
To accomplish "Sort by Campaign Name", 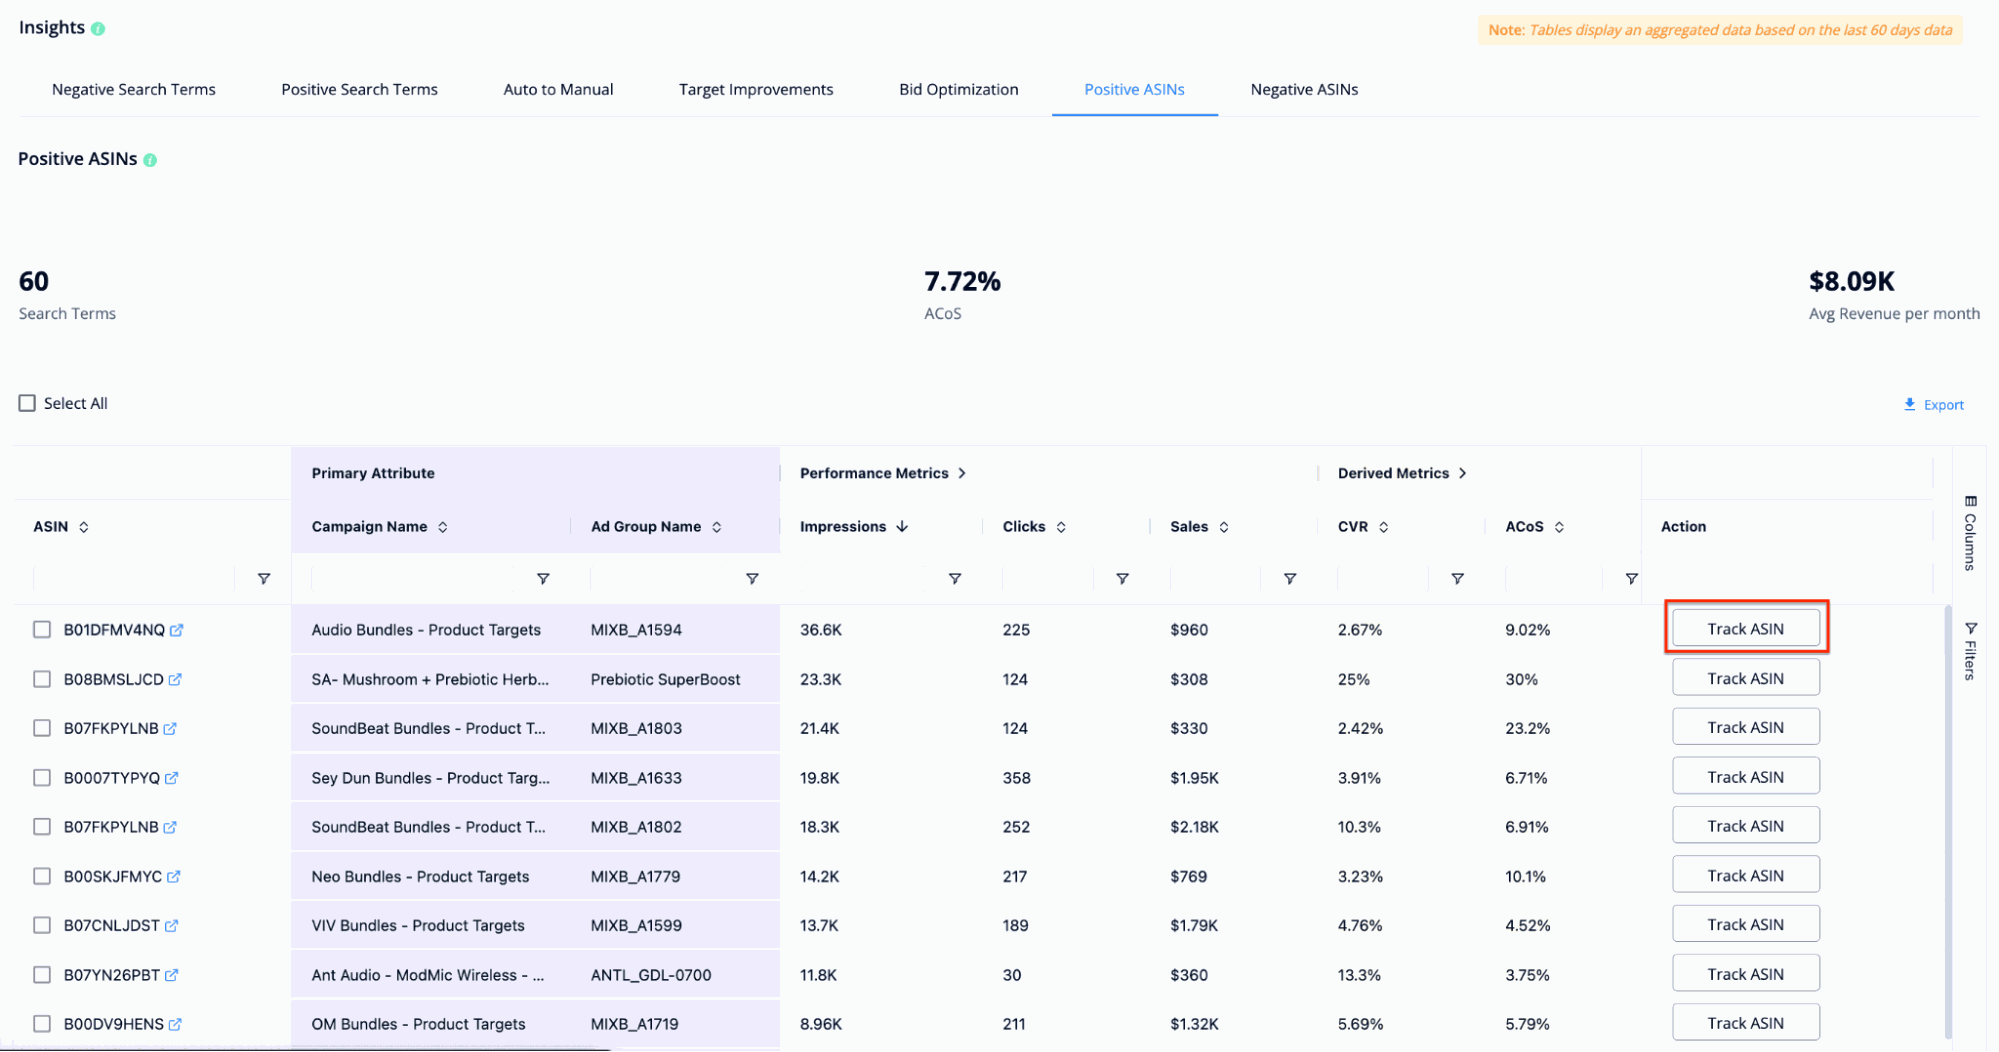I will [442, 527].
